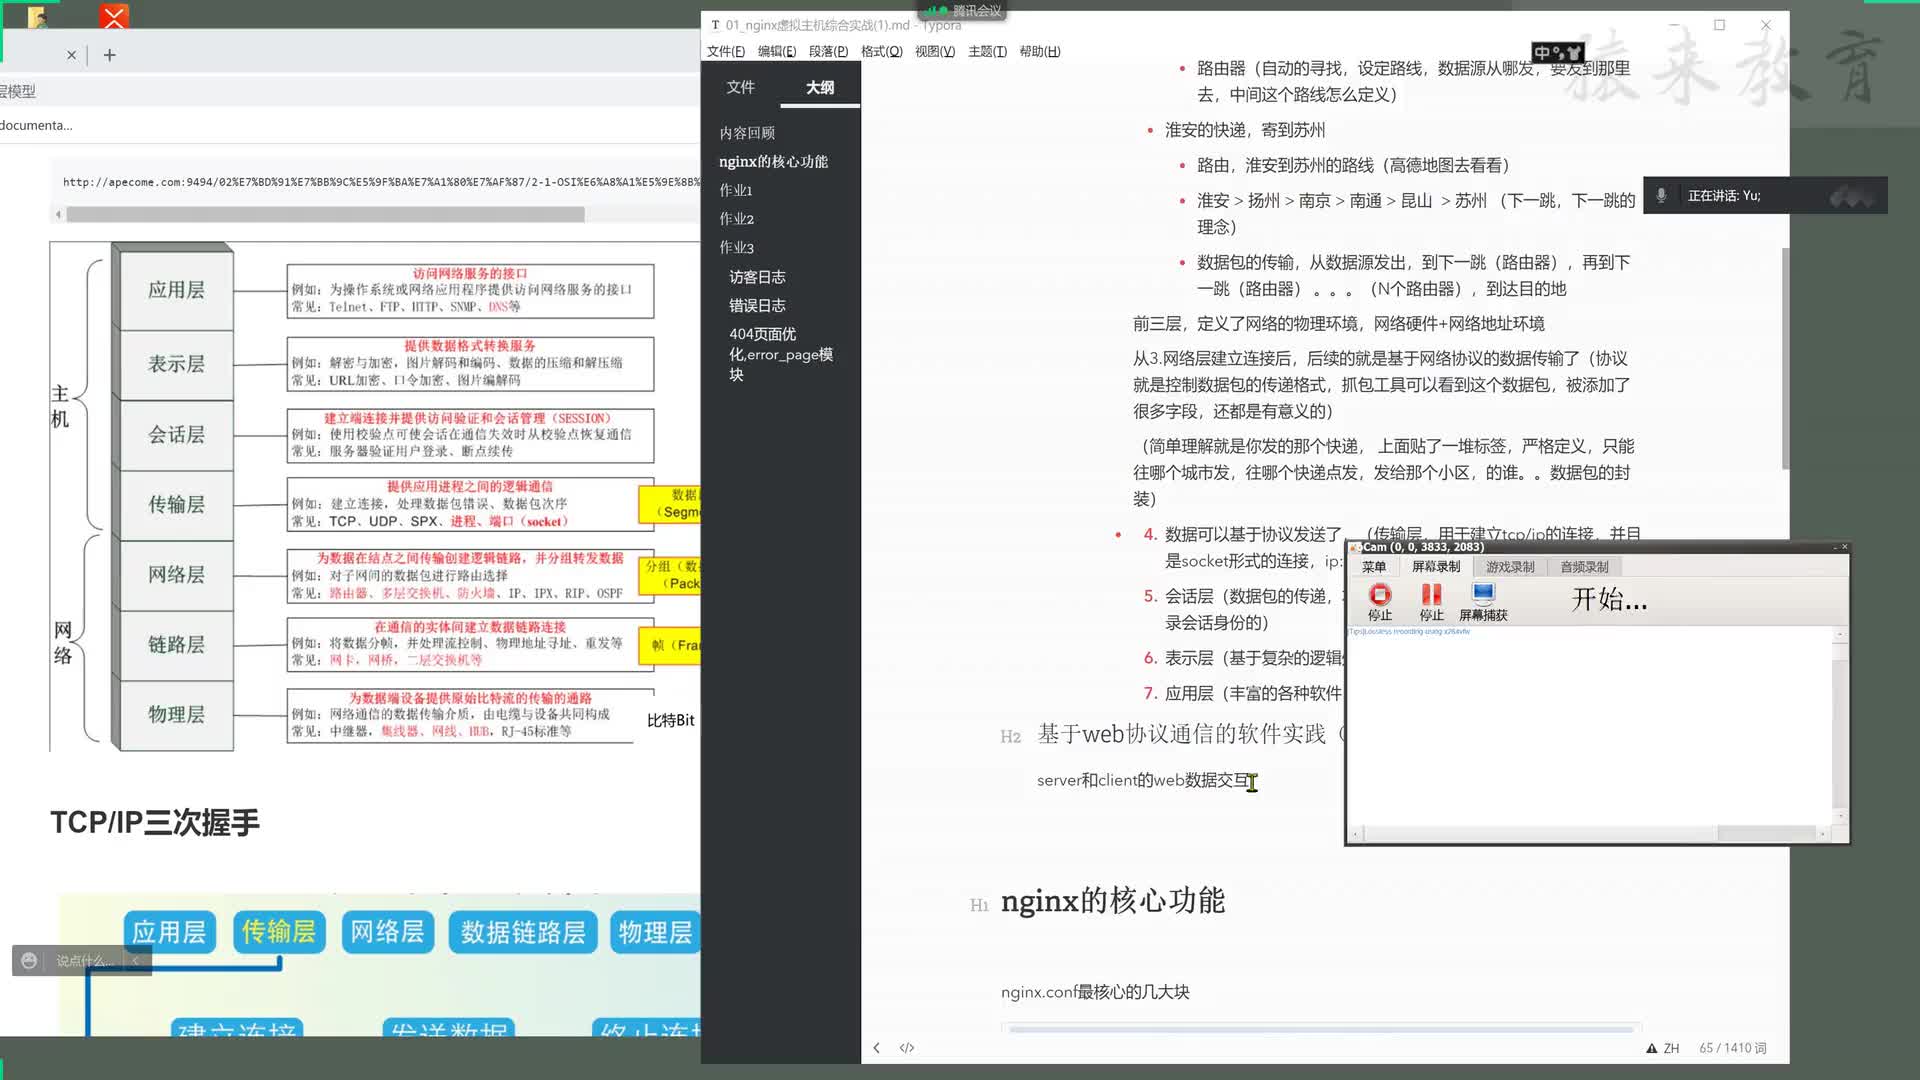This screenshot has width=1920, height=1080.
Task: Click the nginx的核心功能 H1 heading in the editor
Action: (x=1113, y=901)
